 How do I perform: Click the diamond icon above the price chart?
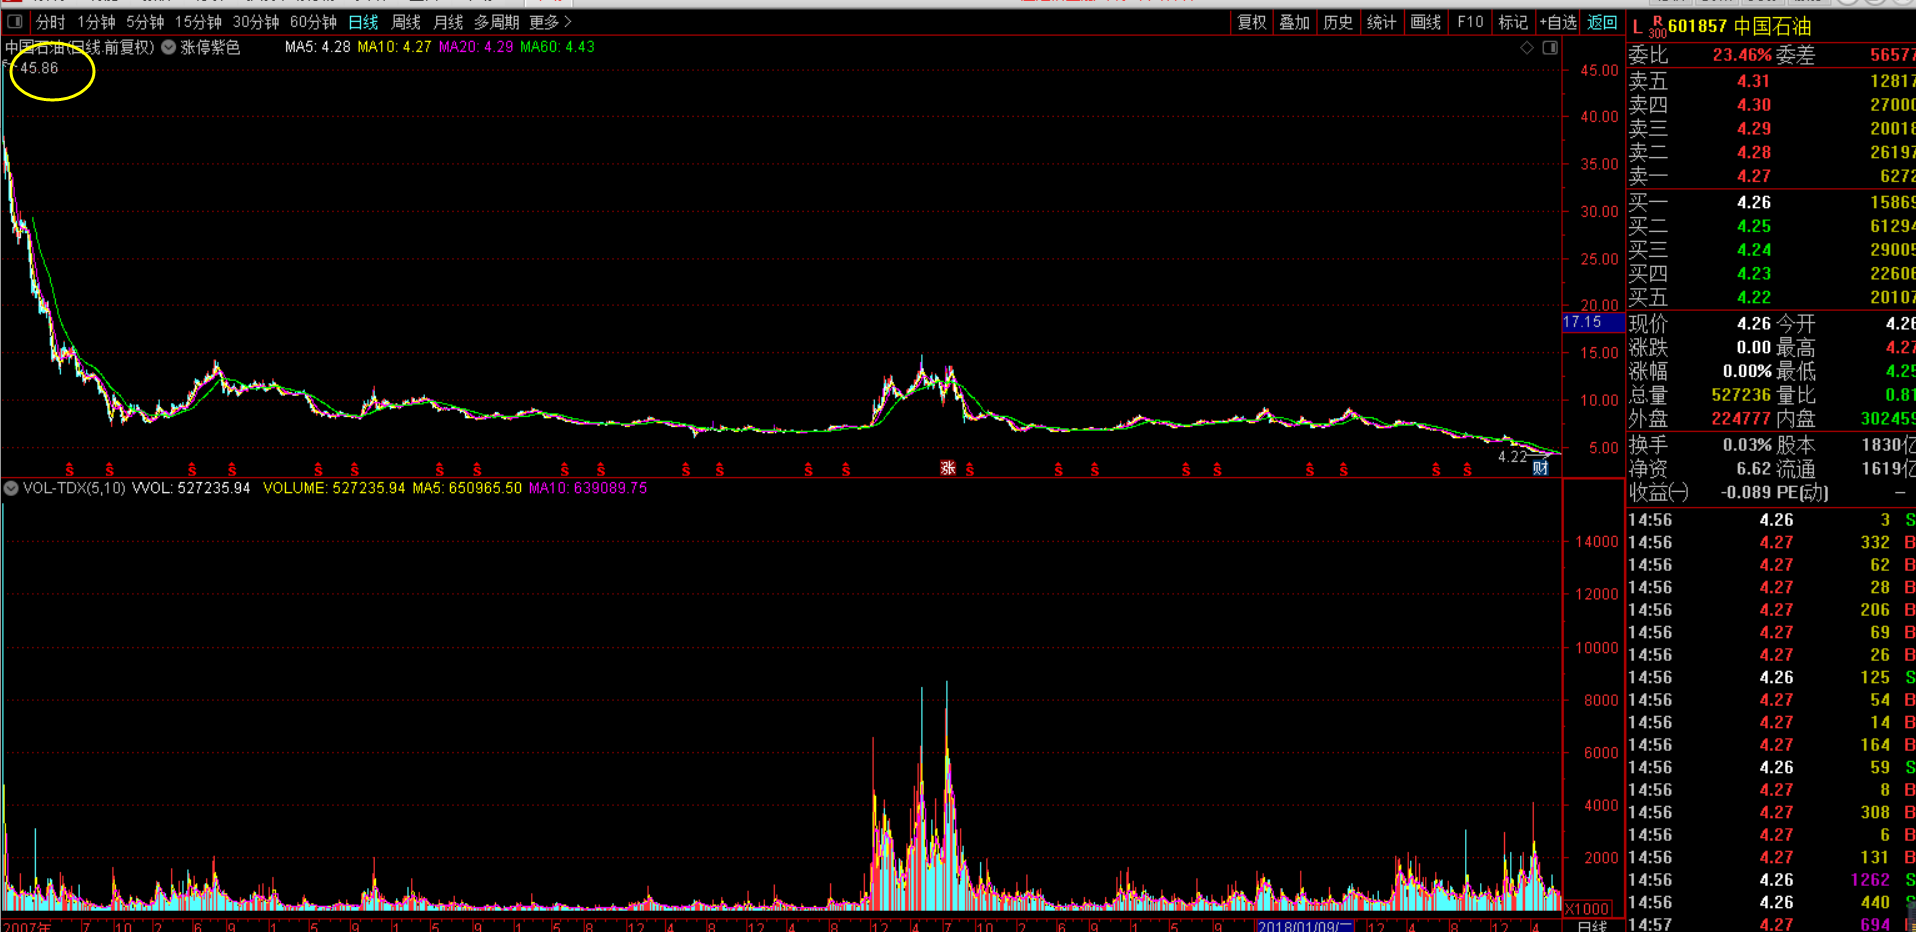pos(1527,48)
